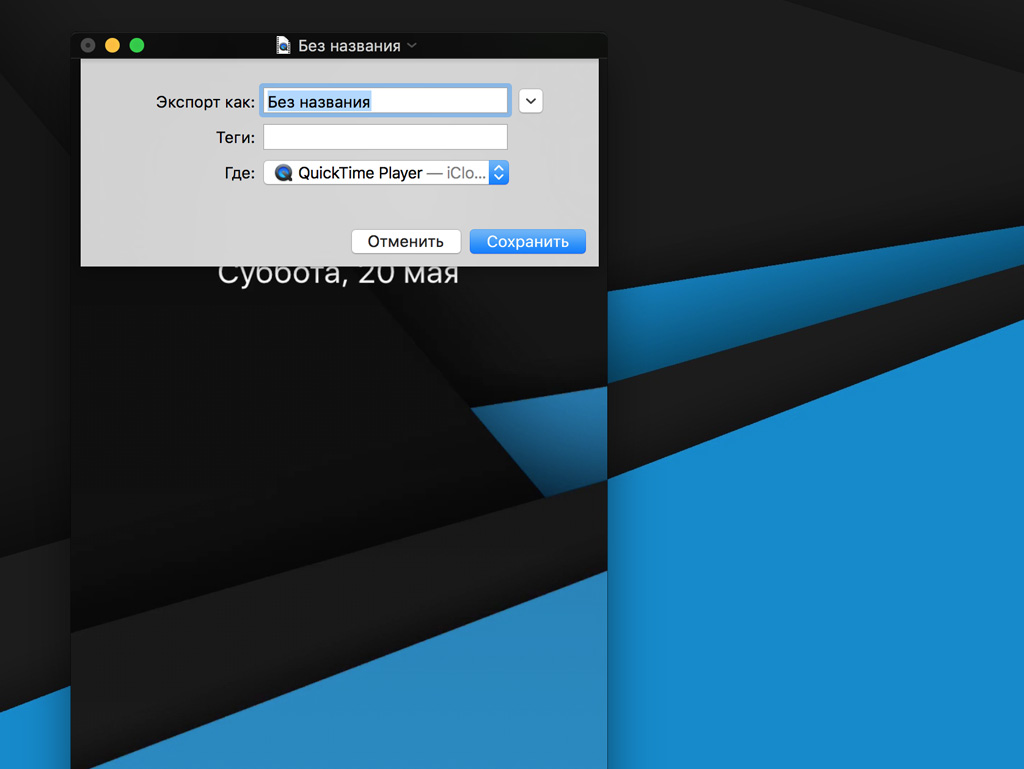Open the Где location popup menu
Image resolution: width=1024 pixels, height=769 pixels.
(x=385, y=173)
